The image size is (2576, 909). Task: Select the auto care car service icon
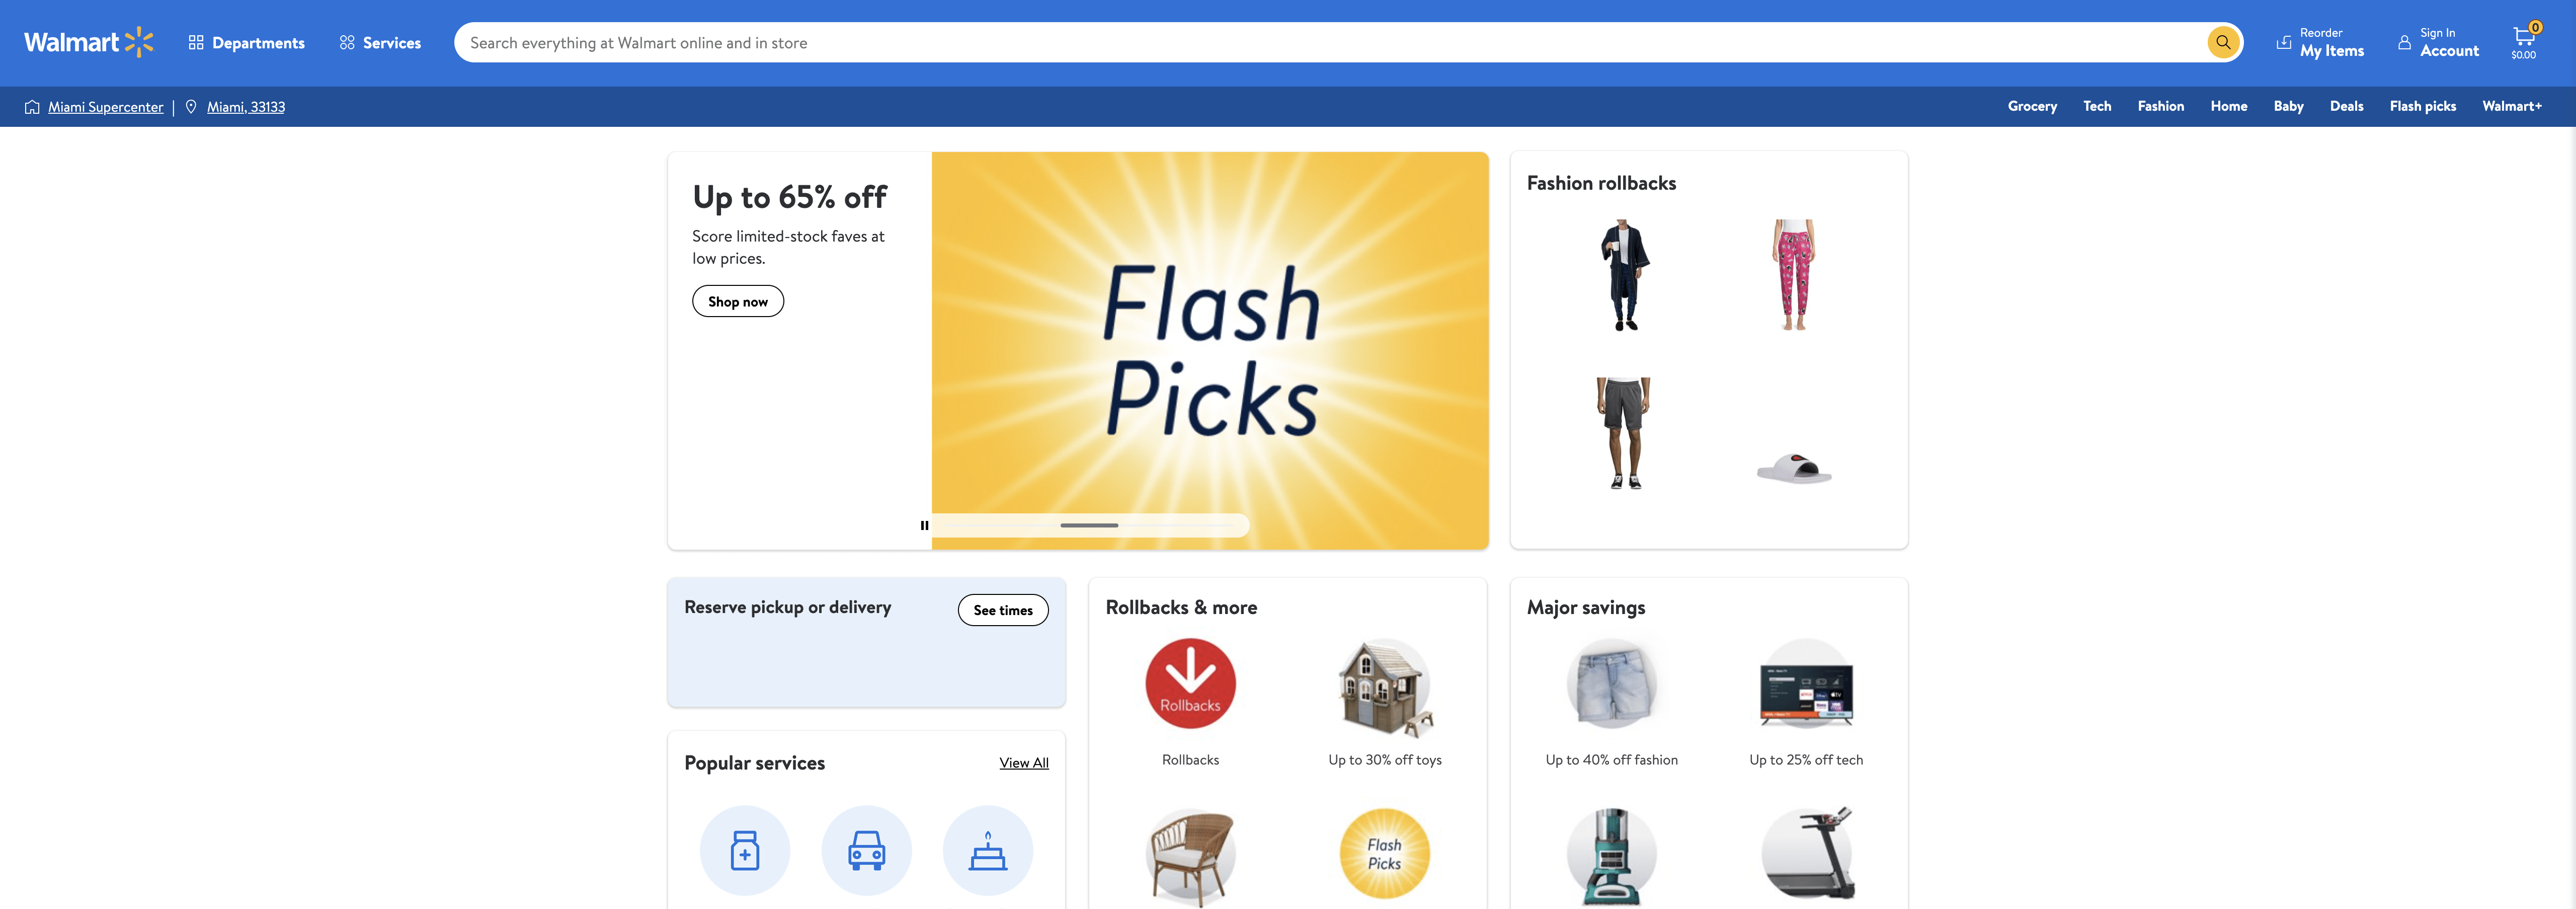click(x=866, y=850)
